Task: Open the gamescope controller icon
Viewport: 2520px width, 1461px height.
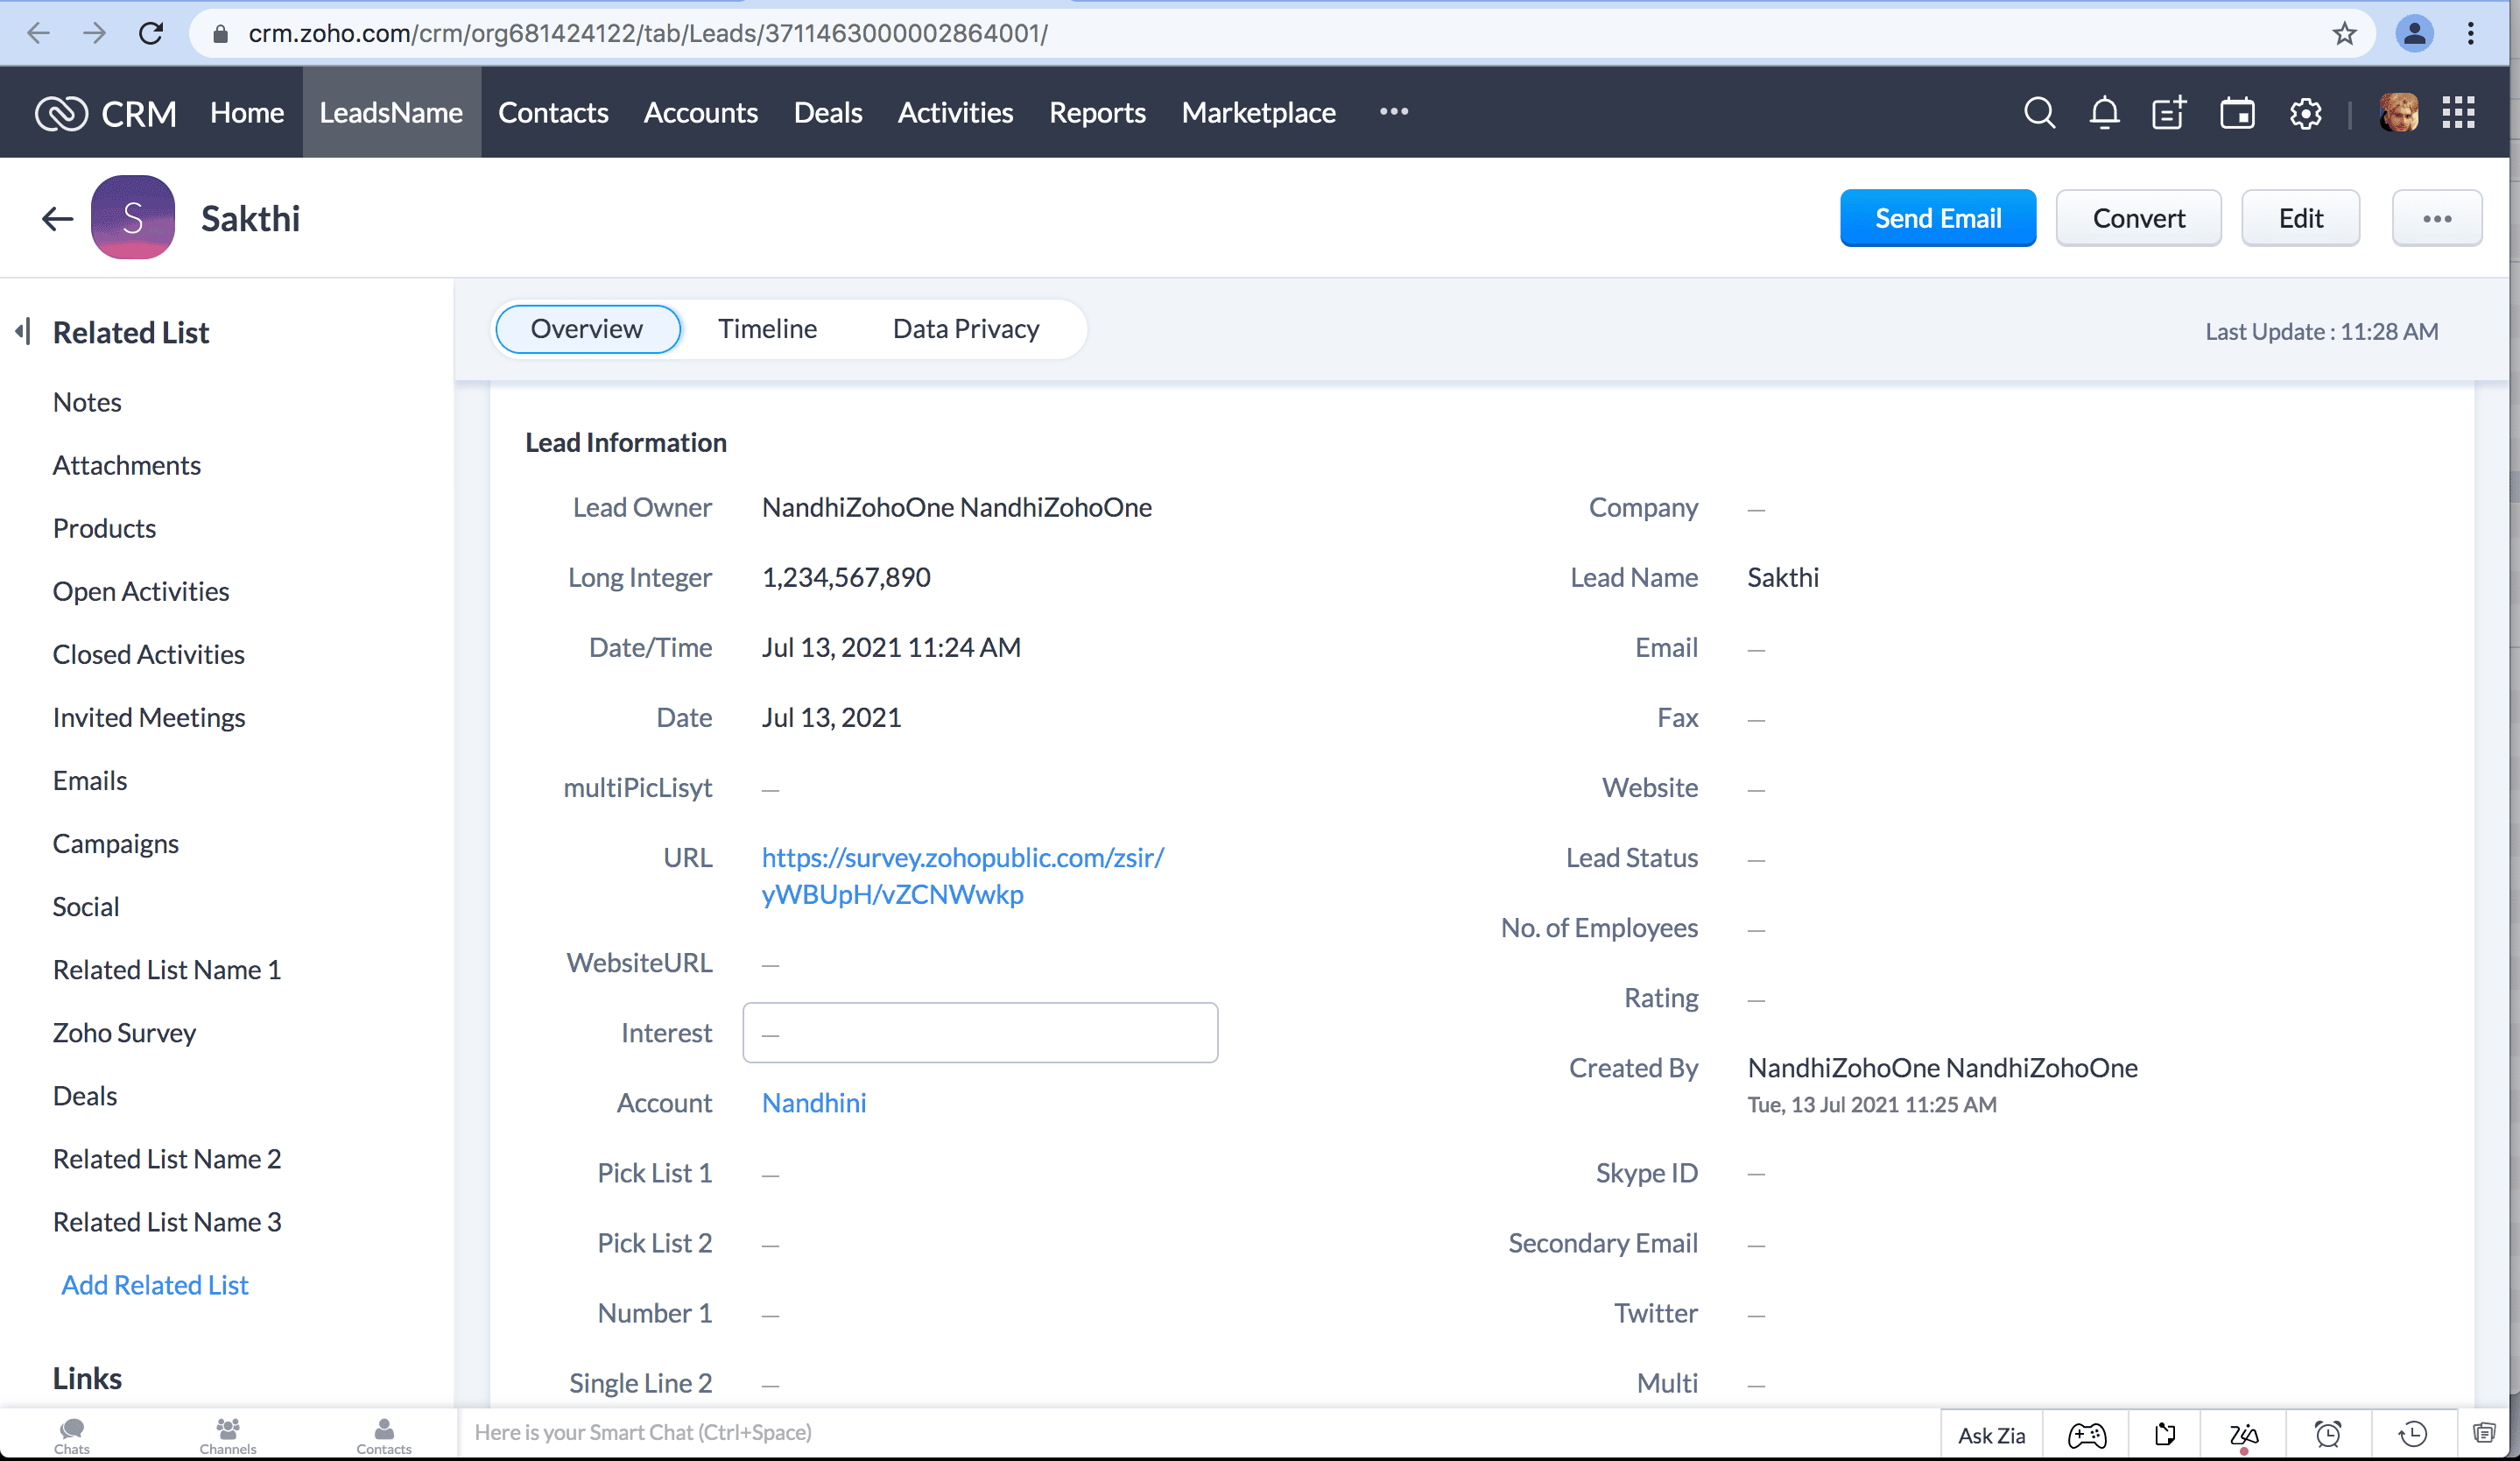Action: [x=2086, y=1435]
